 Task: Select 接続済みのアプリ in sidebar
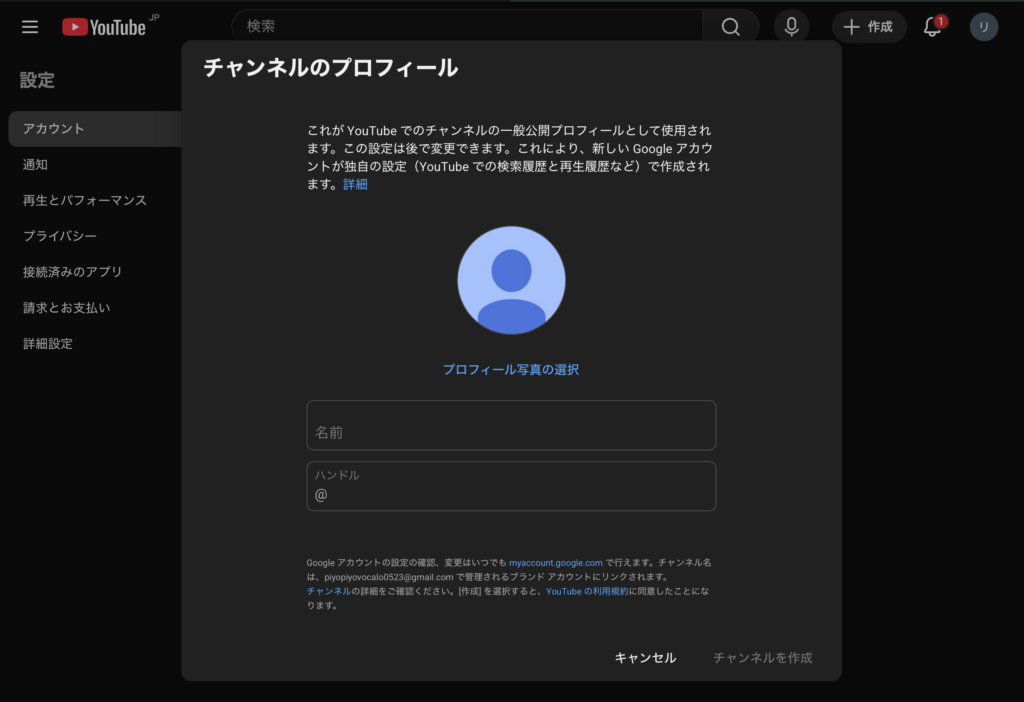pyautogui.click(x=73, y=272)
